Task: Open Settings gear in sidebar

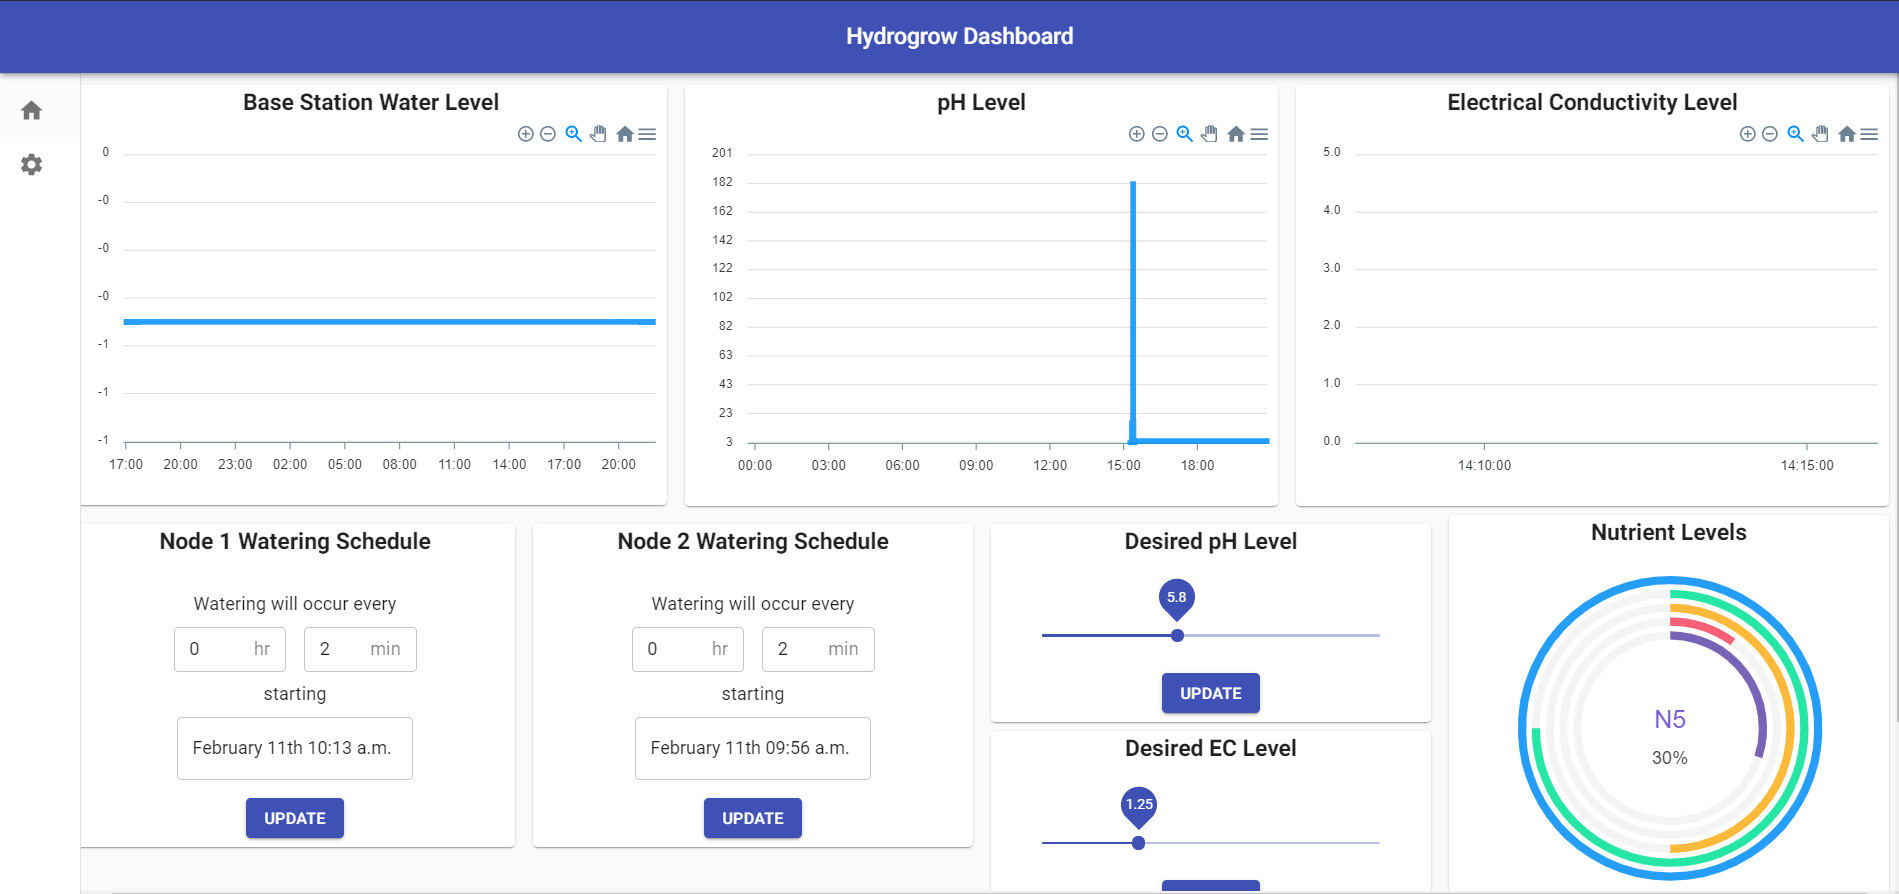Action: (x=32, y=165)
